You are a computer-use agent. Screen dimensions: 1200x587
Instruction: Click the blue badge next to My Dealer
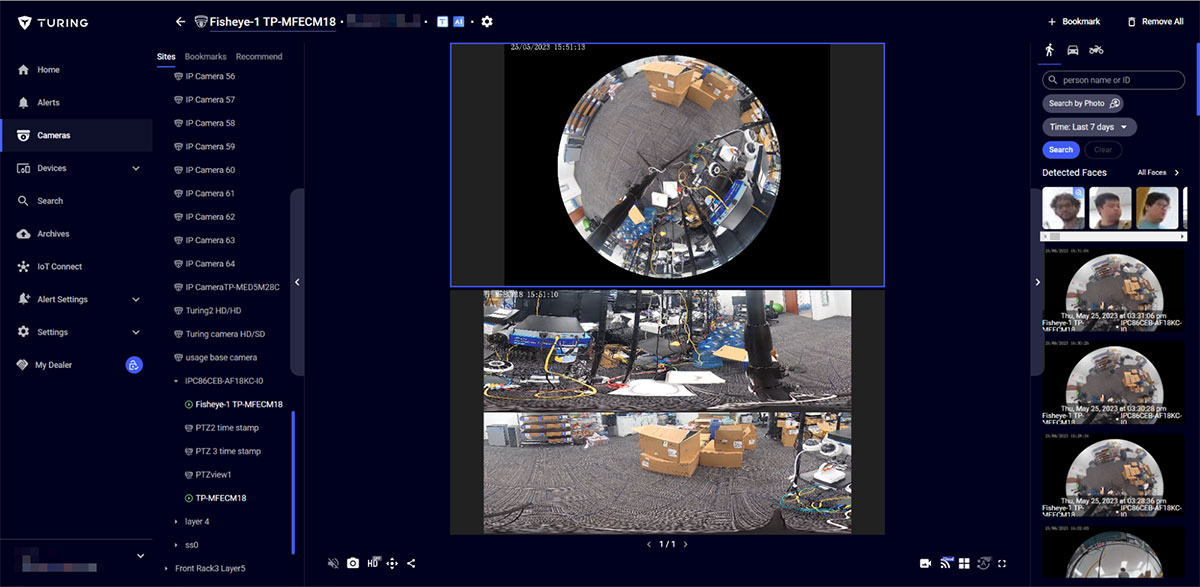134,365
